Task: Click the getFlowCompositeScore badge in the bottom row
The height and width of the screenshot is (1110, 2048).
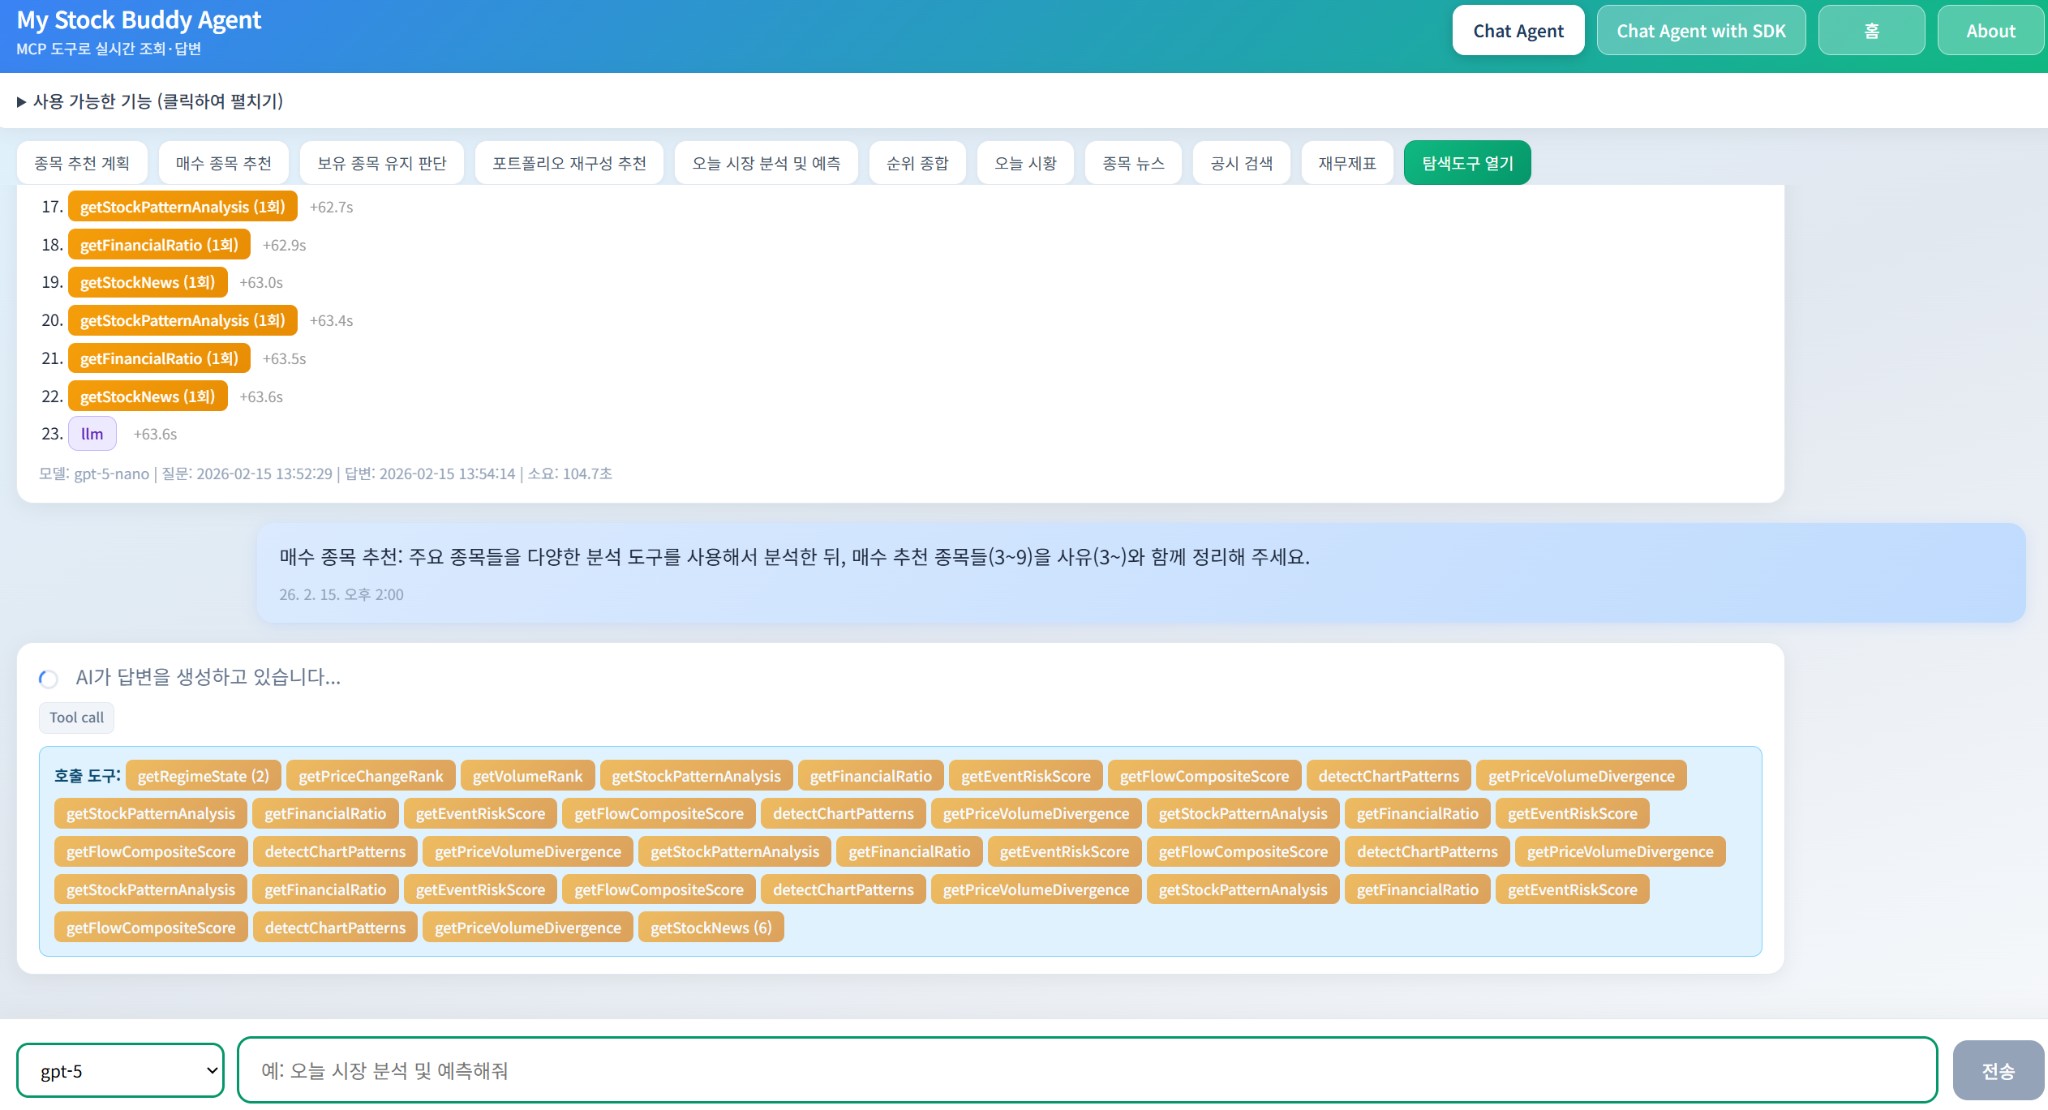Action: pos(151,927)
